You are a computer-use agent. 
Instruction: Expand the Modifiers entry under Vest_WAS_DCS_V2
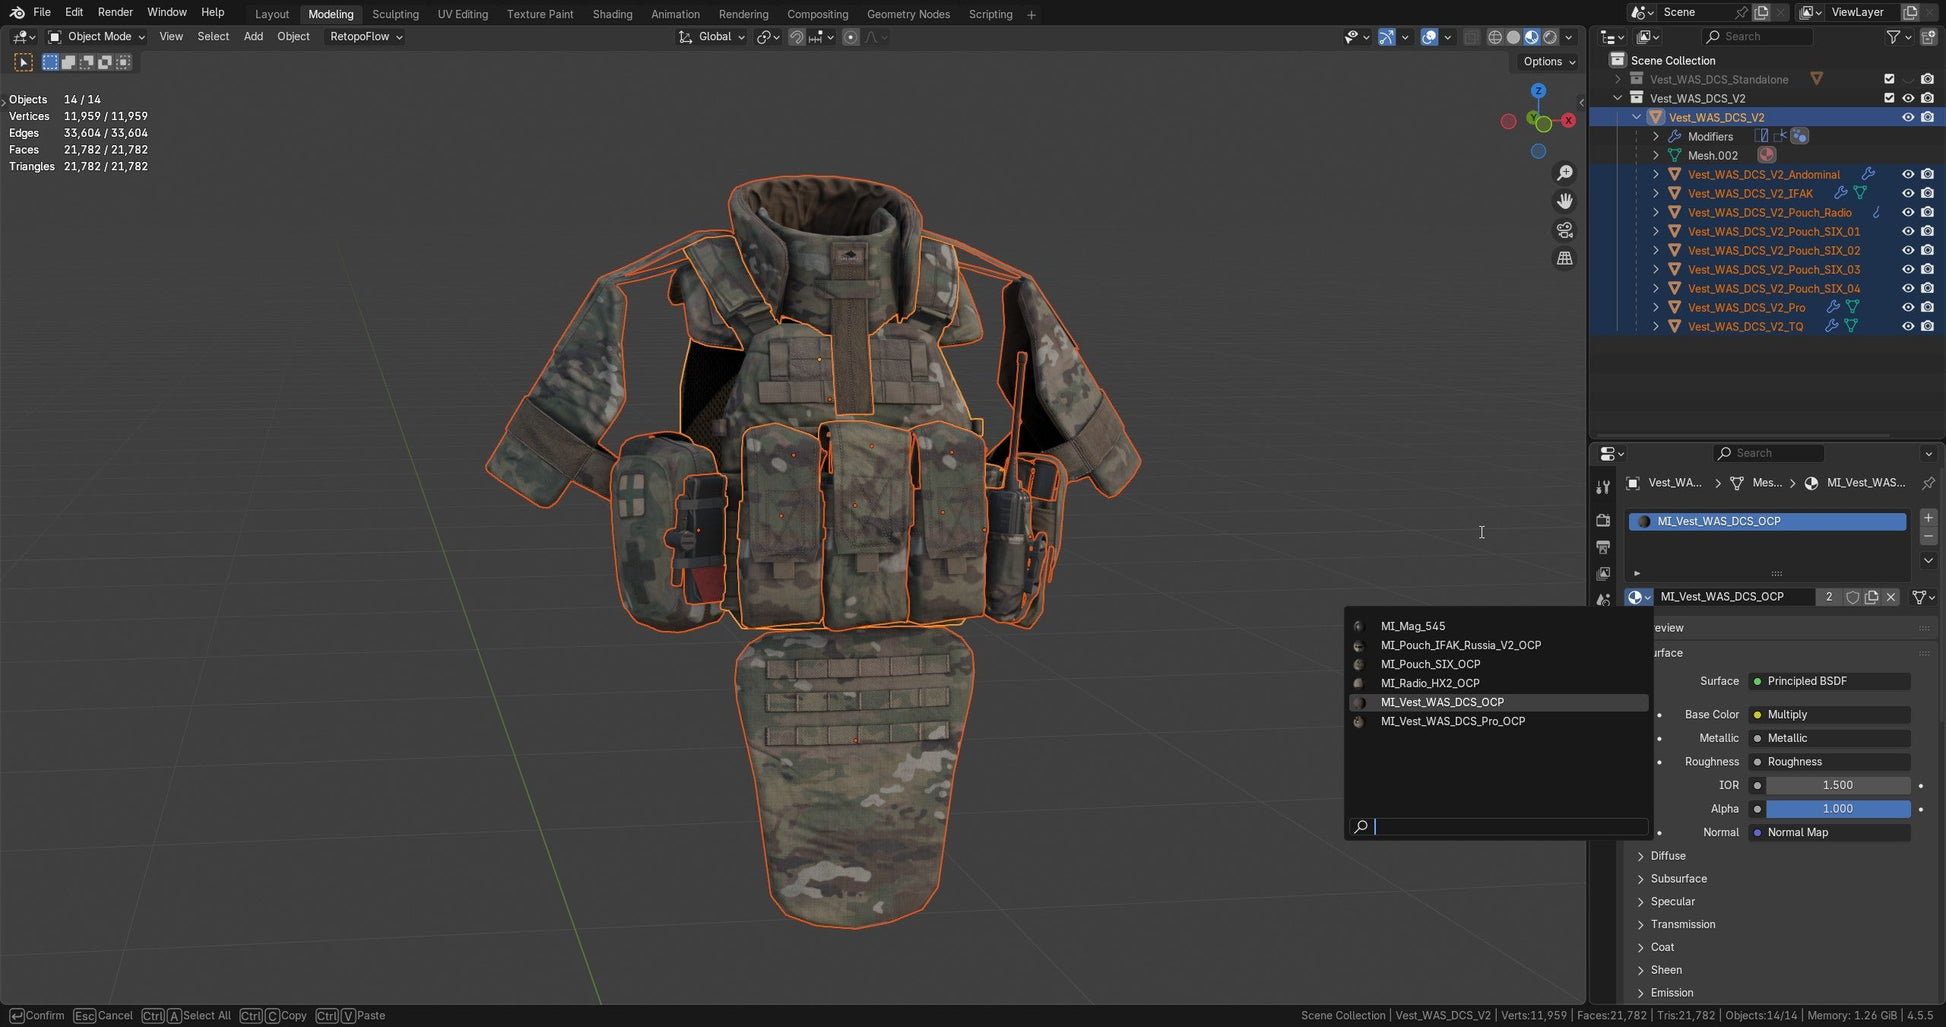(x=1656, y=136)
